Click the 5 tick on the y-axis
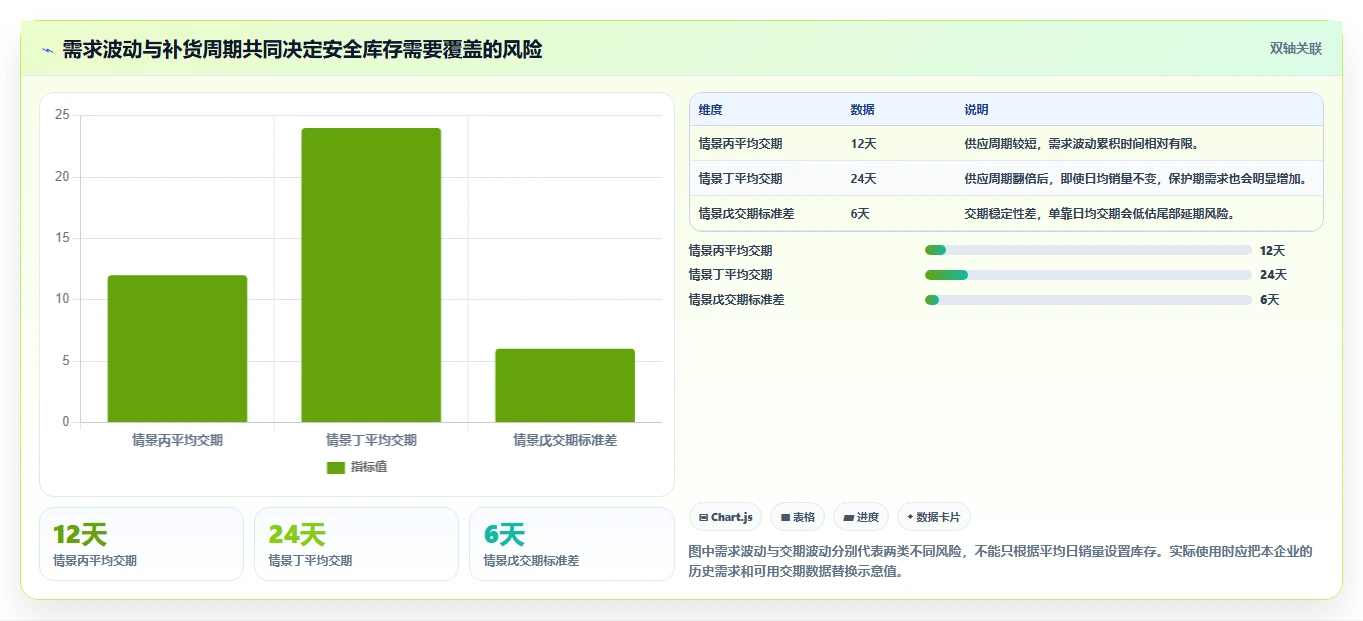The width and height of the screenshot is (1363, 621). coord(66,361)
